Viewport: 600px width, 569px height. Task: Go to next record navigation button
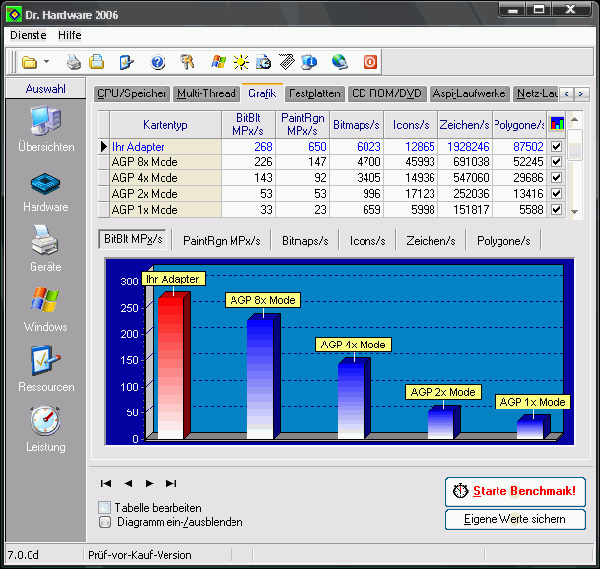(x=150, y=483)
